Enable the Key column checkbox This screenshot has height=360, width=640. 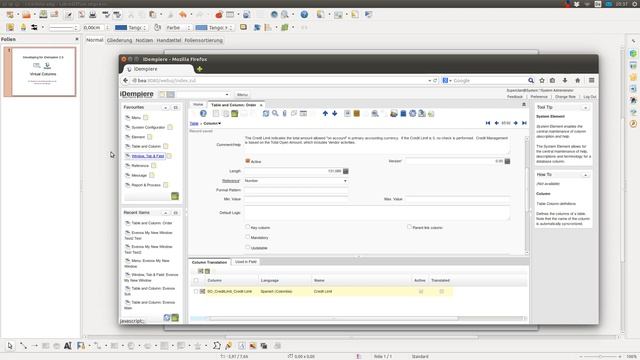tap(247, 227)
